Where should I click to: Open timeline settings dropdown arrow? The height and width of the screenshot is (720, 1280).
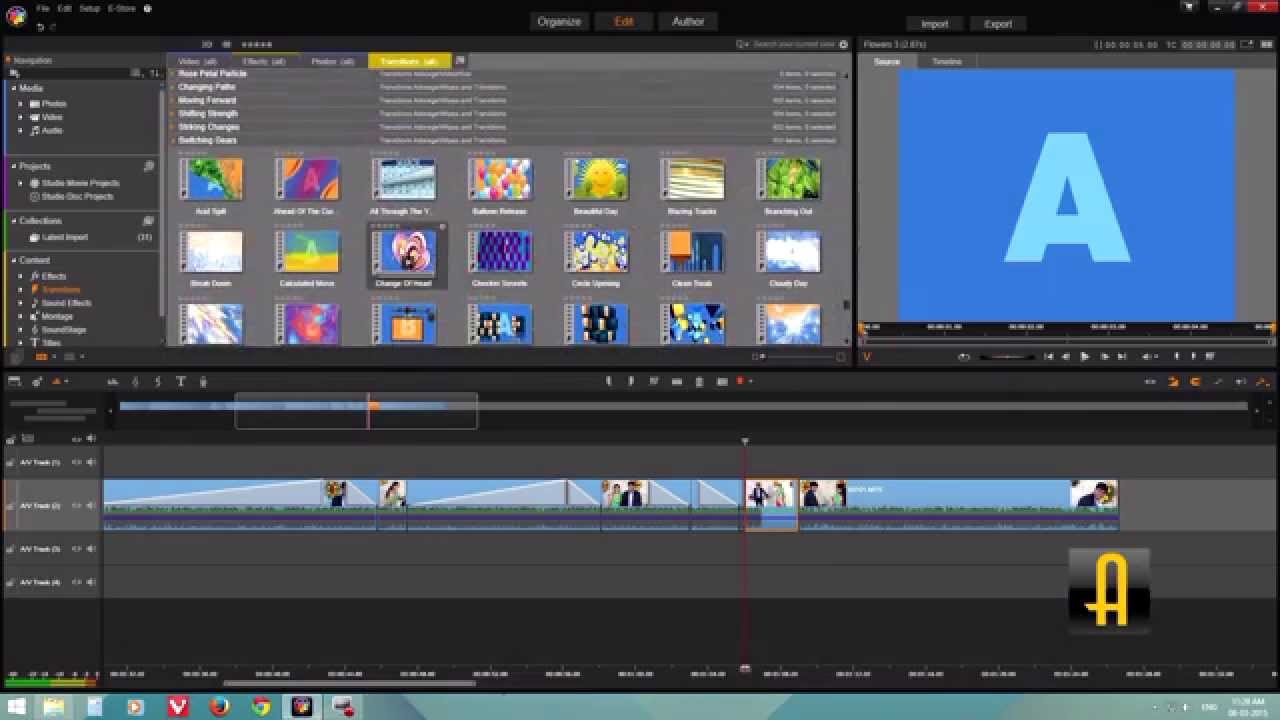(x=67, y=381)
